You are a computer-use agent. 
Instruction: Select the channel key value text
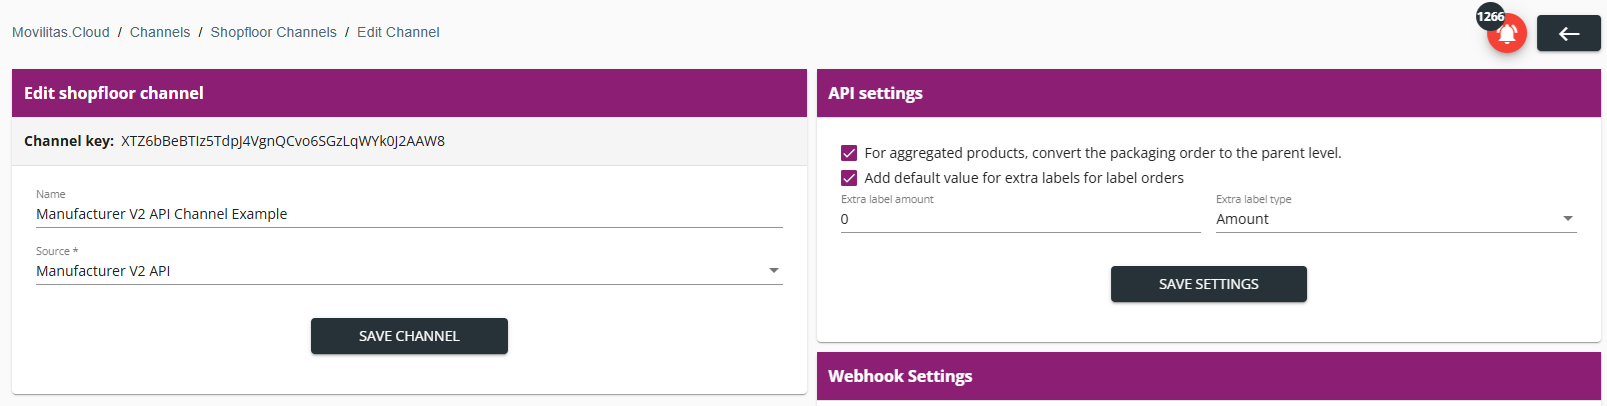pos(283,141)
